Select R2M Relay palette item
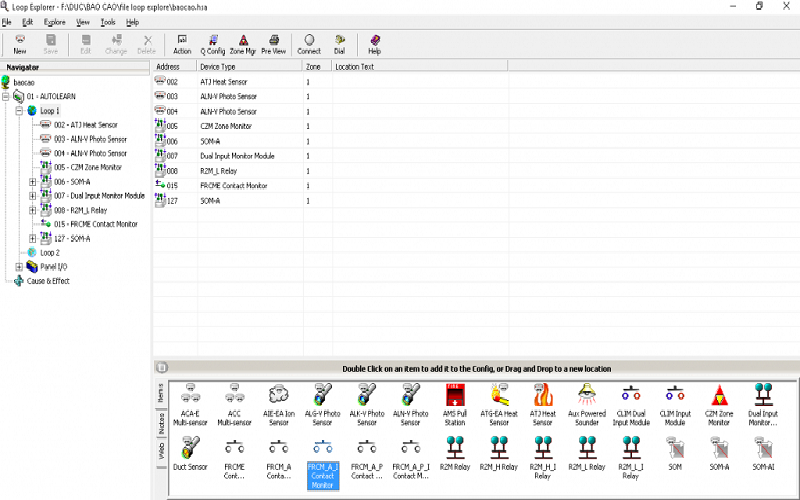 coord(455,453)
